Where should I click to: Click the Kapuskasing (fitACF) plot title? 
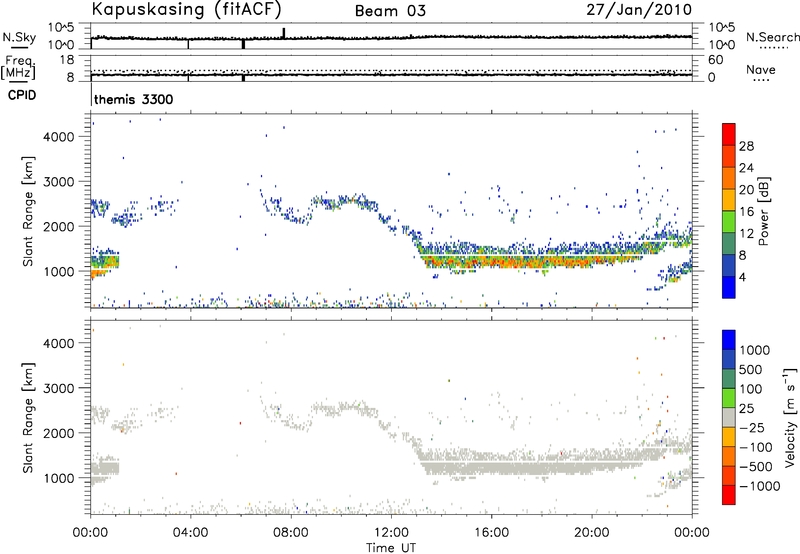point(186,9)
